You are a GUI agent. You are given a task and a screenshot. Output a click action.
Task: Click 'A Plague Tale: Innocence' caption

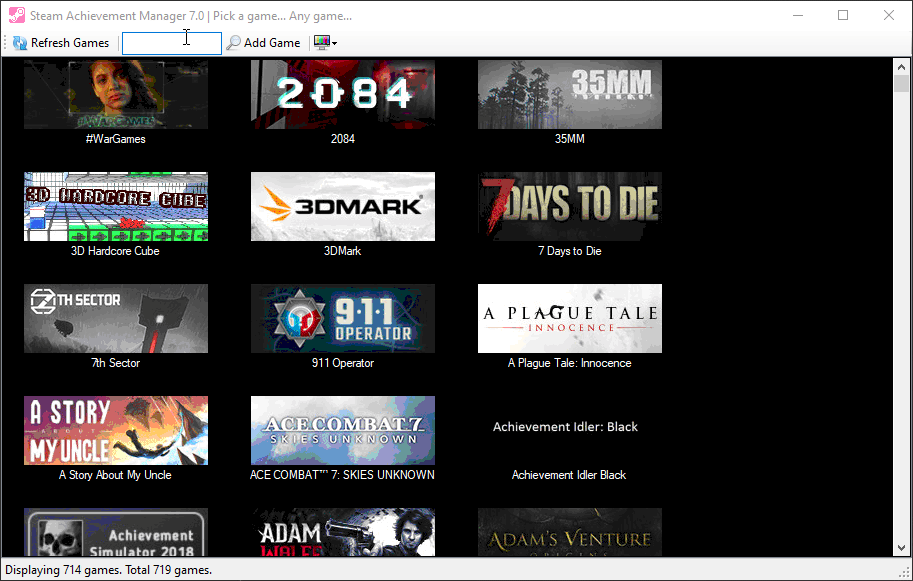pyautogui.click(x=569, y=363)
